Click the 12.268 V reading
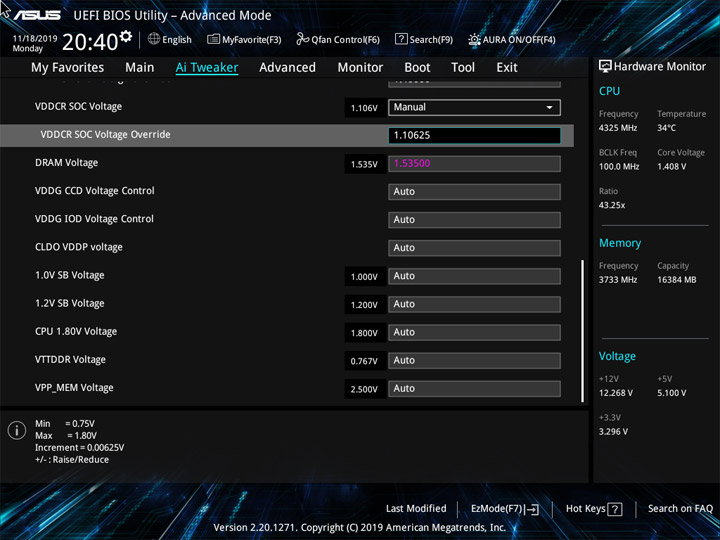Screen dimensions: 720x540 pyautogui.click(x=616, y=393)
